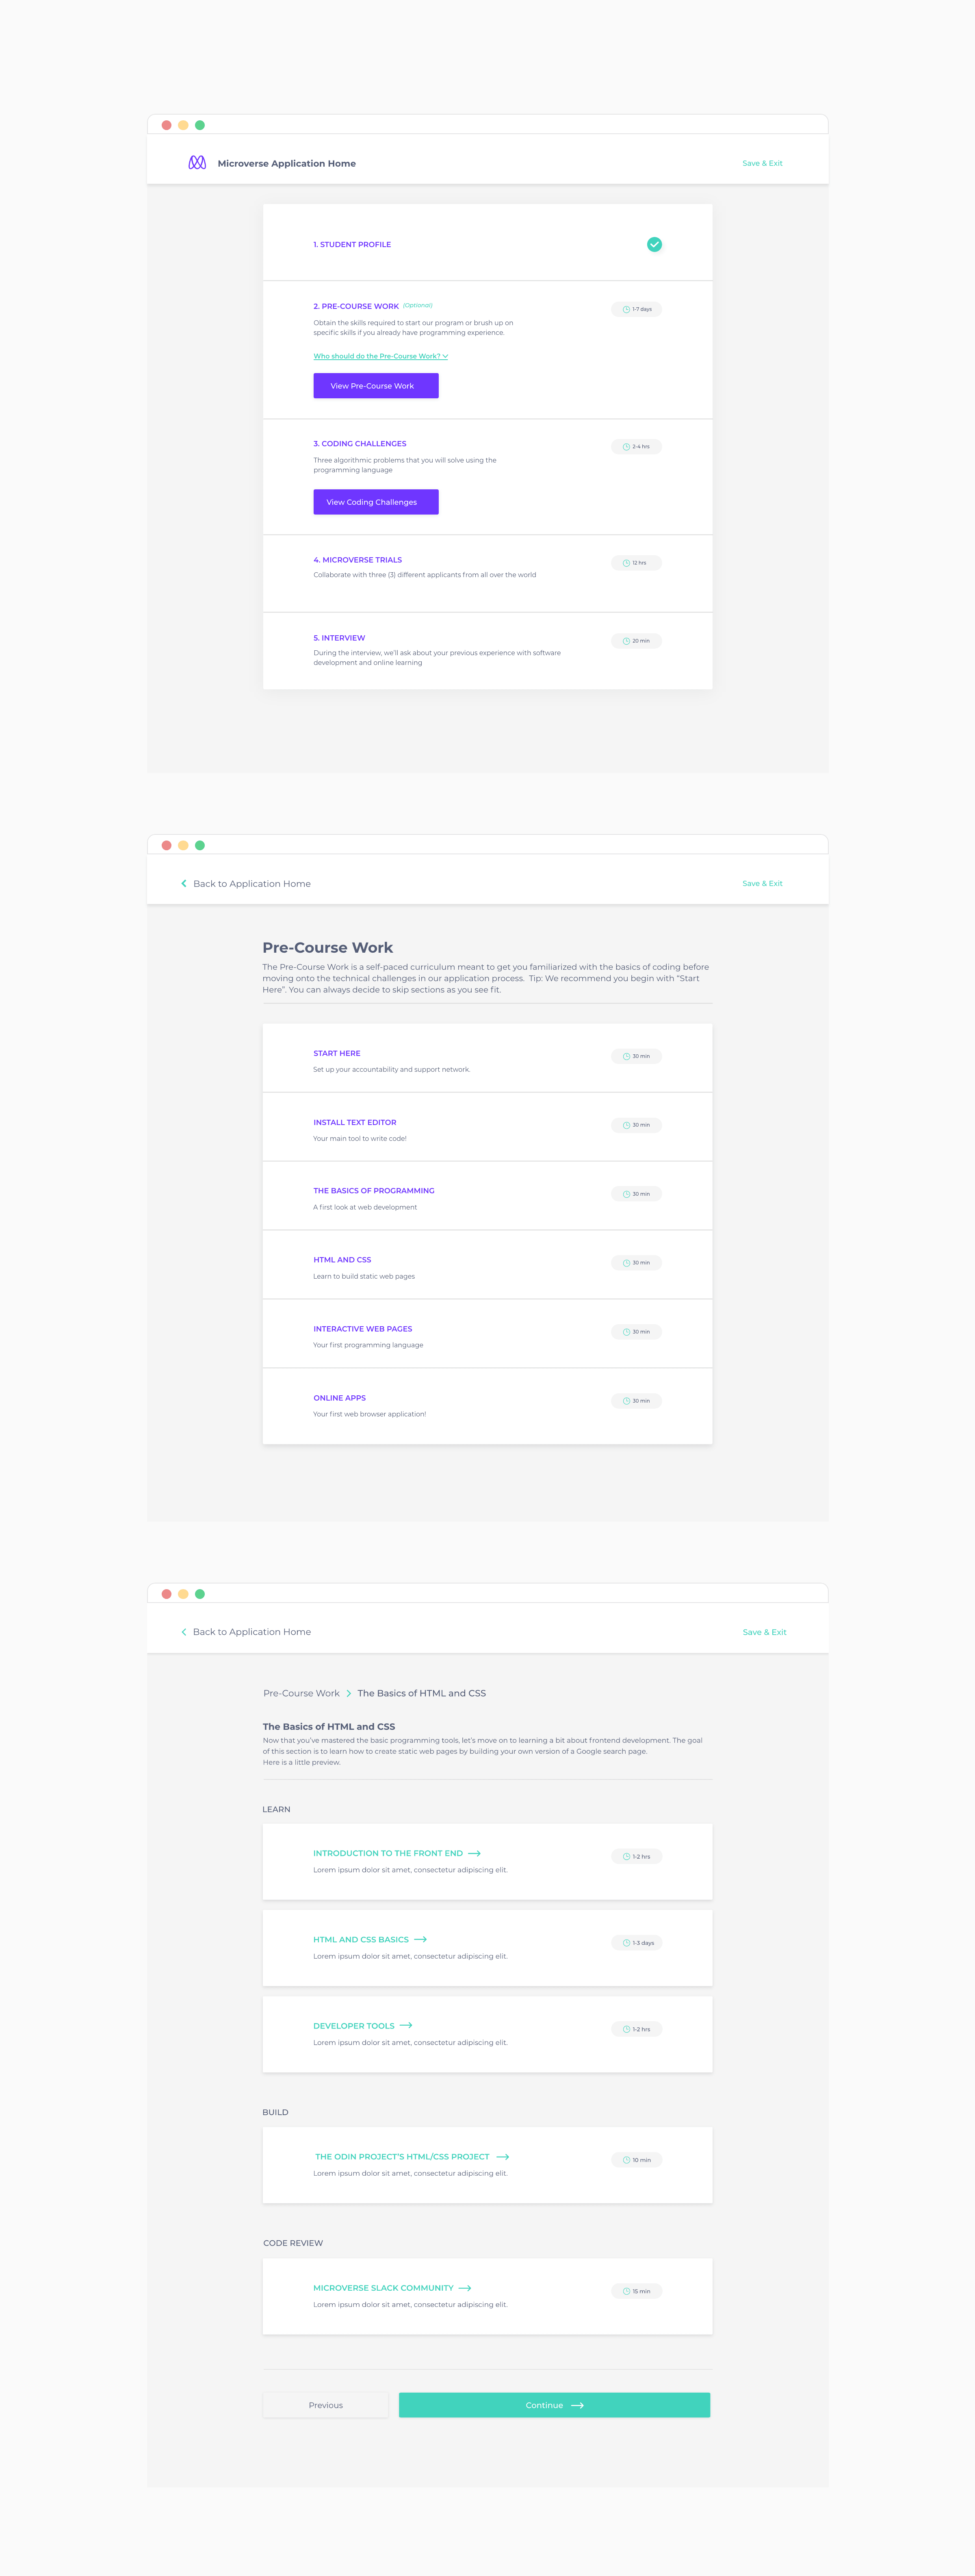
Task: Click 'Collaborate with three (3) different applicants' text
Action: tap(425, 575)
